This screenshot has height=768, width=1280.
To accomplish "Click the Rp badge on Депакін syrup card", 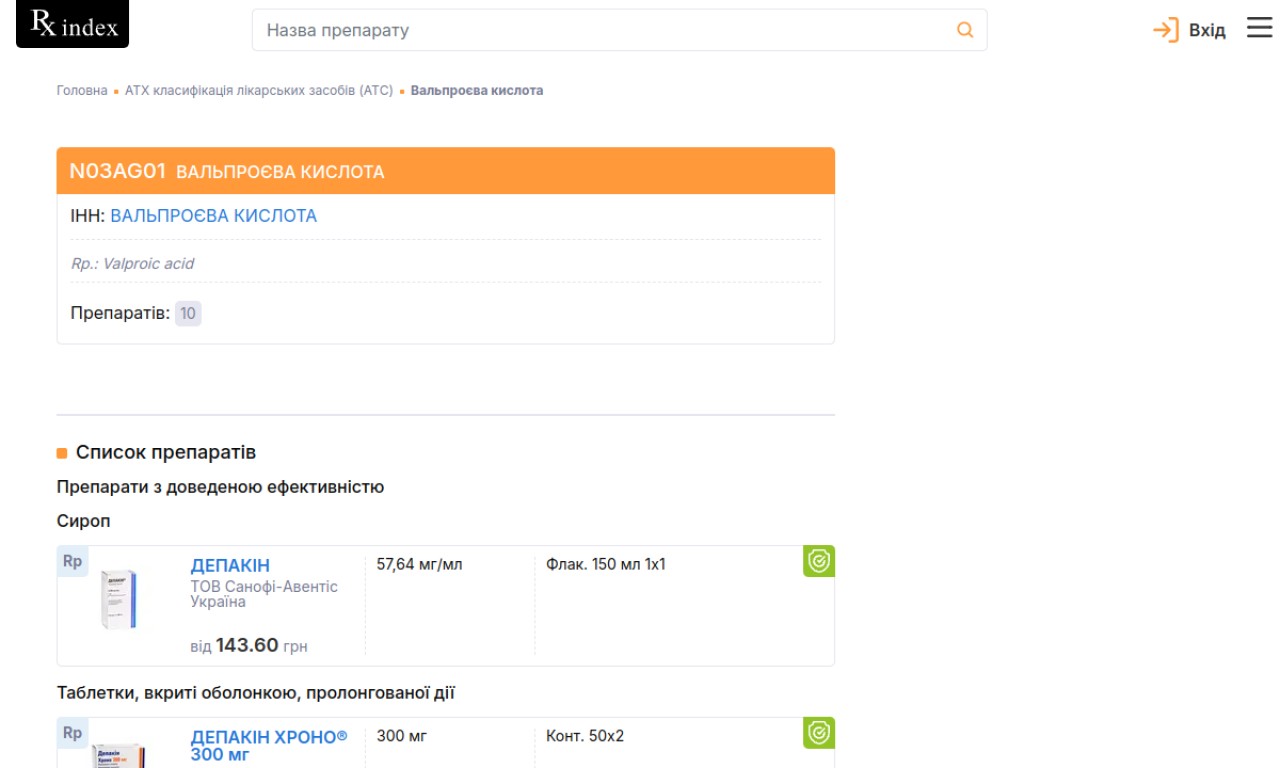I will tap(73, 561).
